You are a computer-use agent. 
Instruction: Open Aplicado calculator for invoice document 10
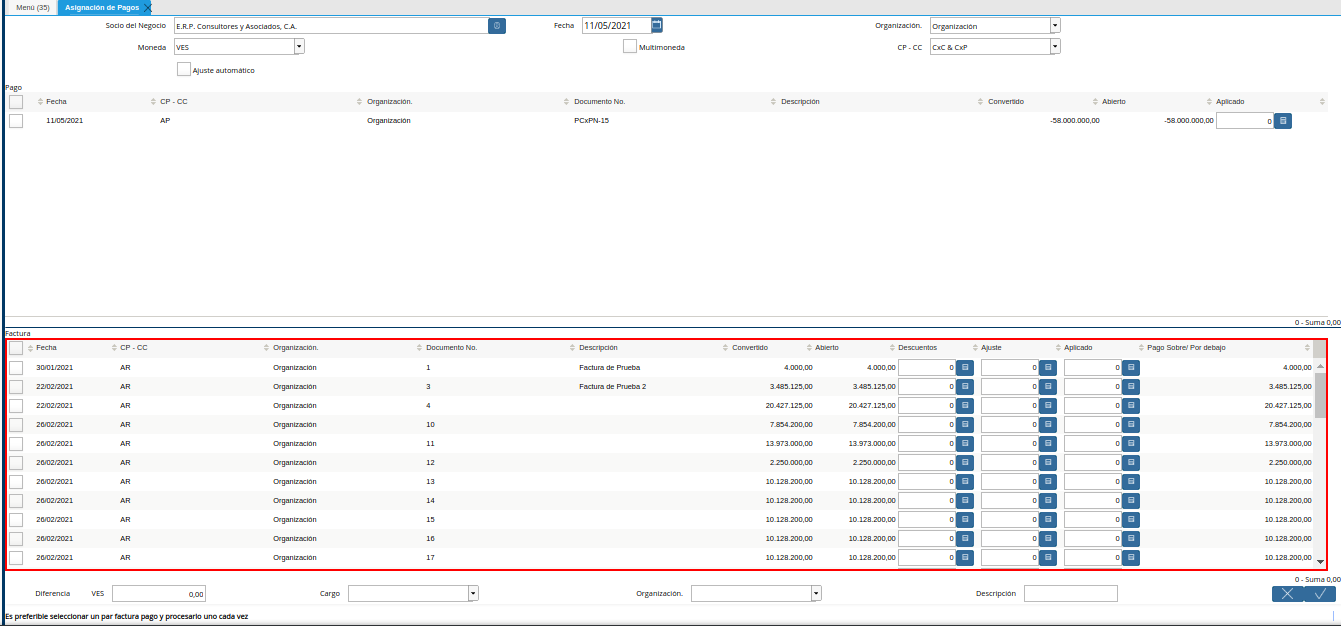(1131, 425)
